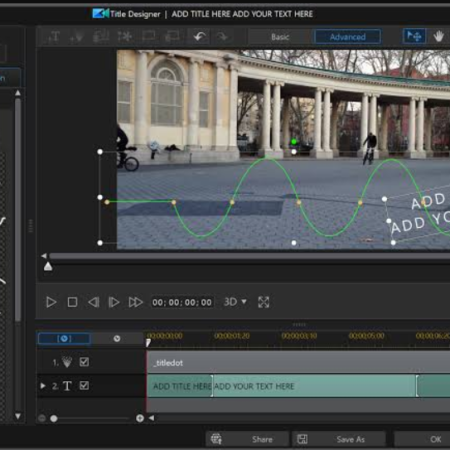Click the timeline zoom slider handle
This screenshot has height=450, width=450.
click(x=54, y=418)
